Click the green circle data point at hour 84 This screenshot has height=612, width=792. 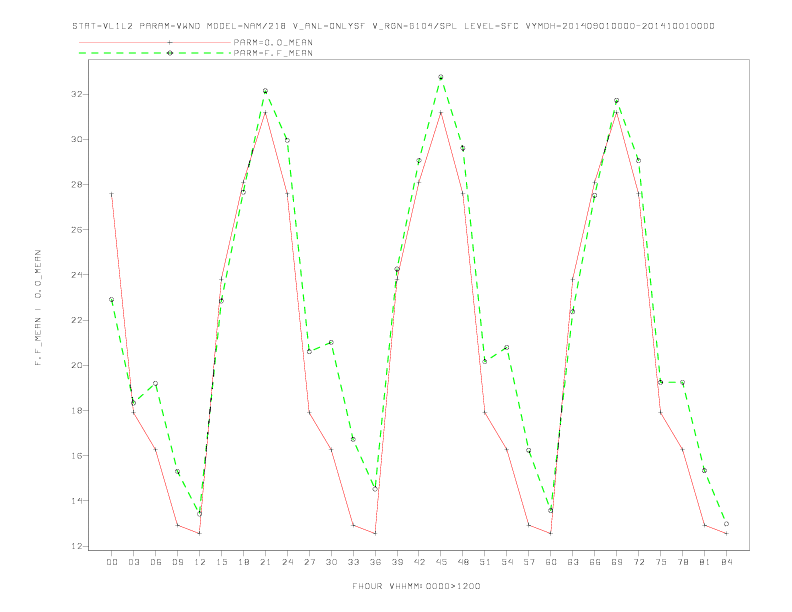click(x=726, y=524)
